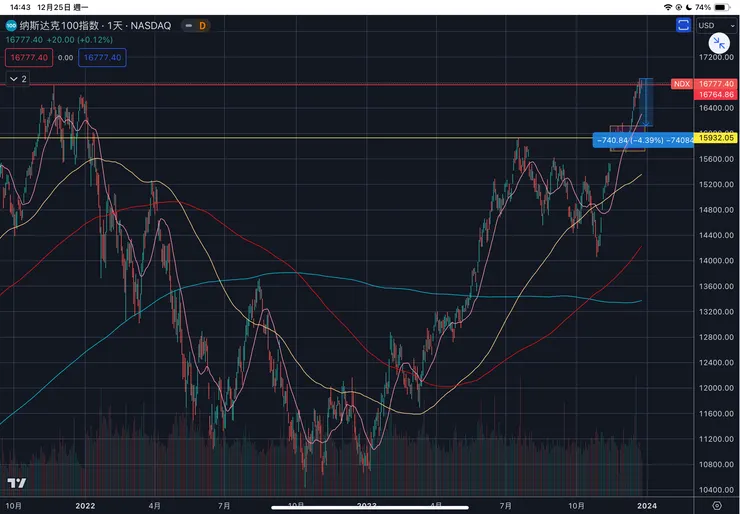The width and height of the screenshot is (740, 514).
Task: Select the purple box drawing near 15932
Action: click(x=627, y=138)
